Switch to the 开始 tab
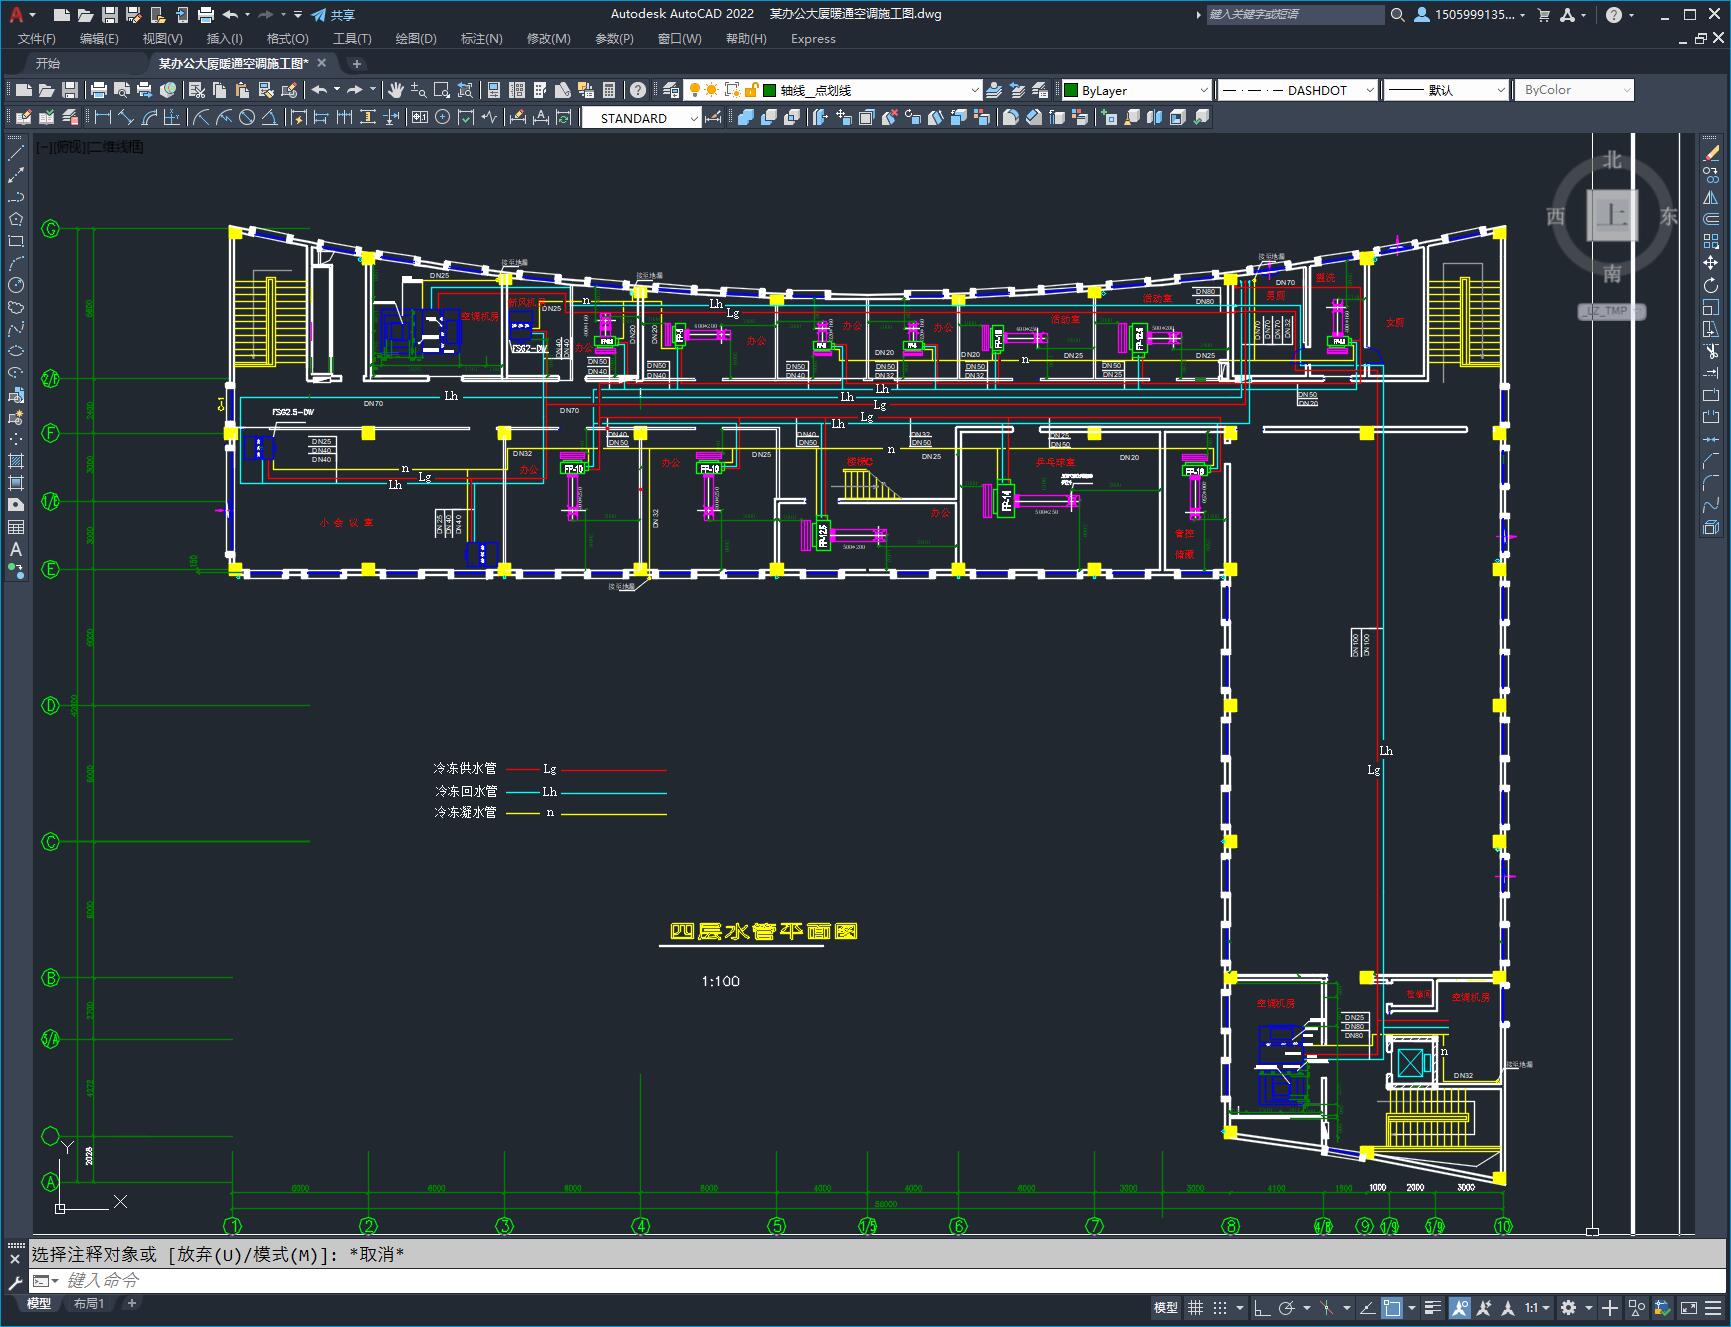 48,63
